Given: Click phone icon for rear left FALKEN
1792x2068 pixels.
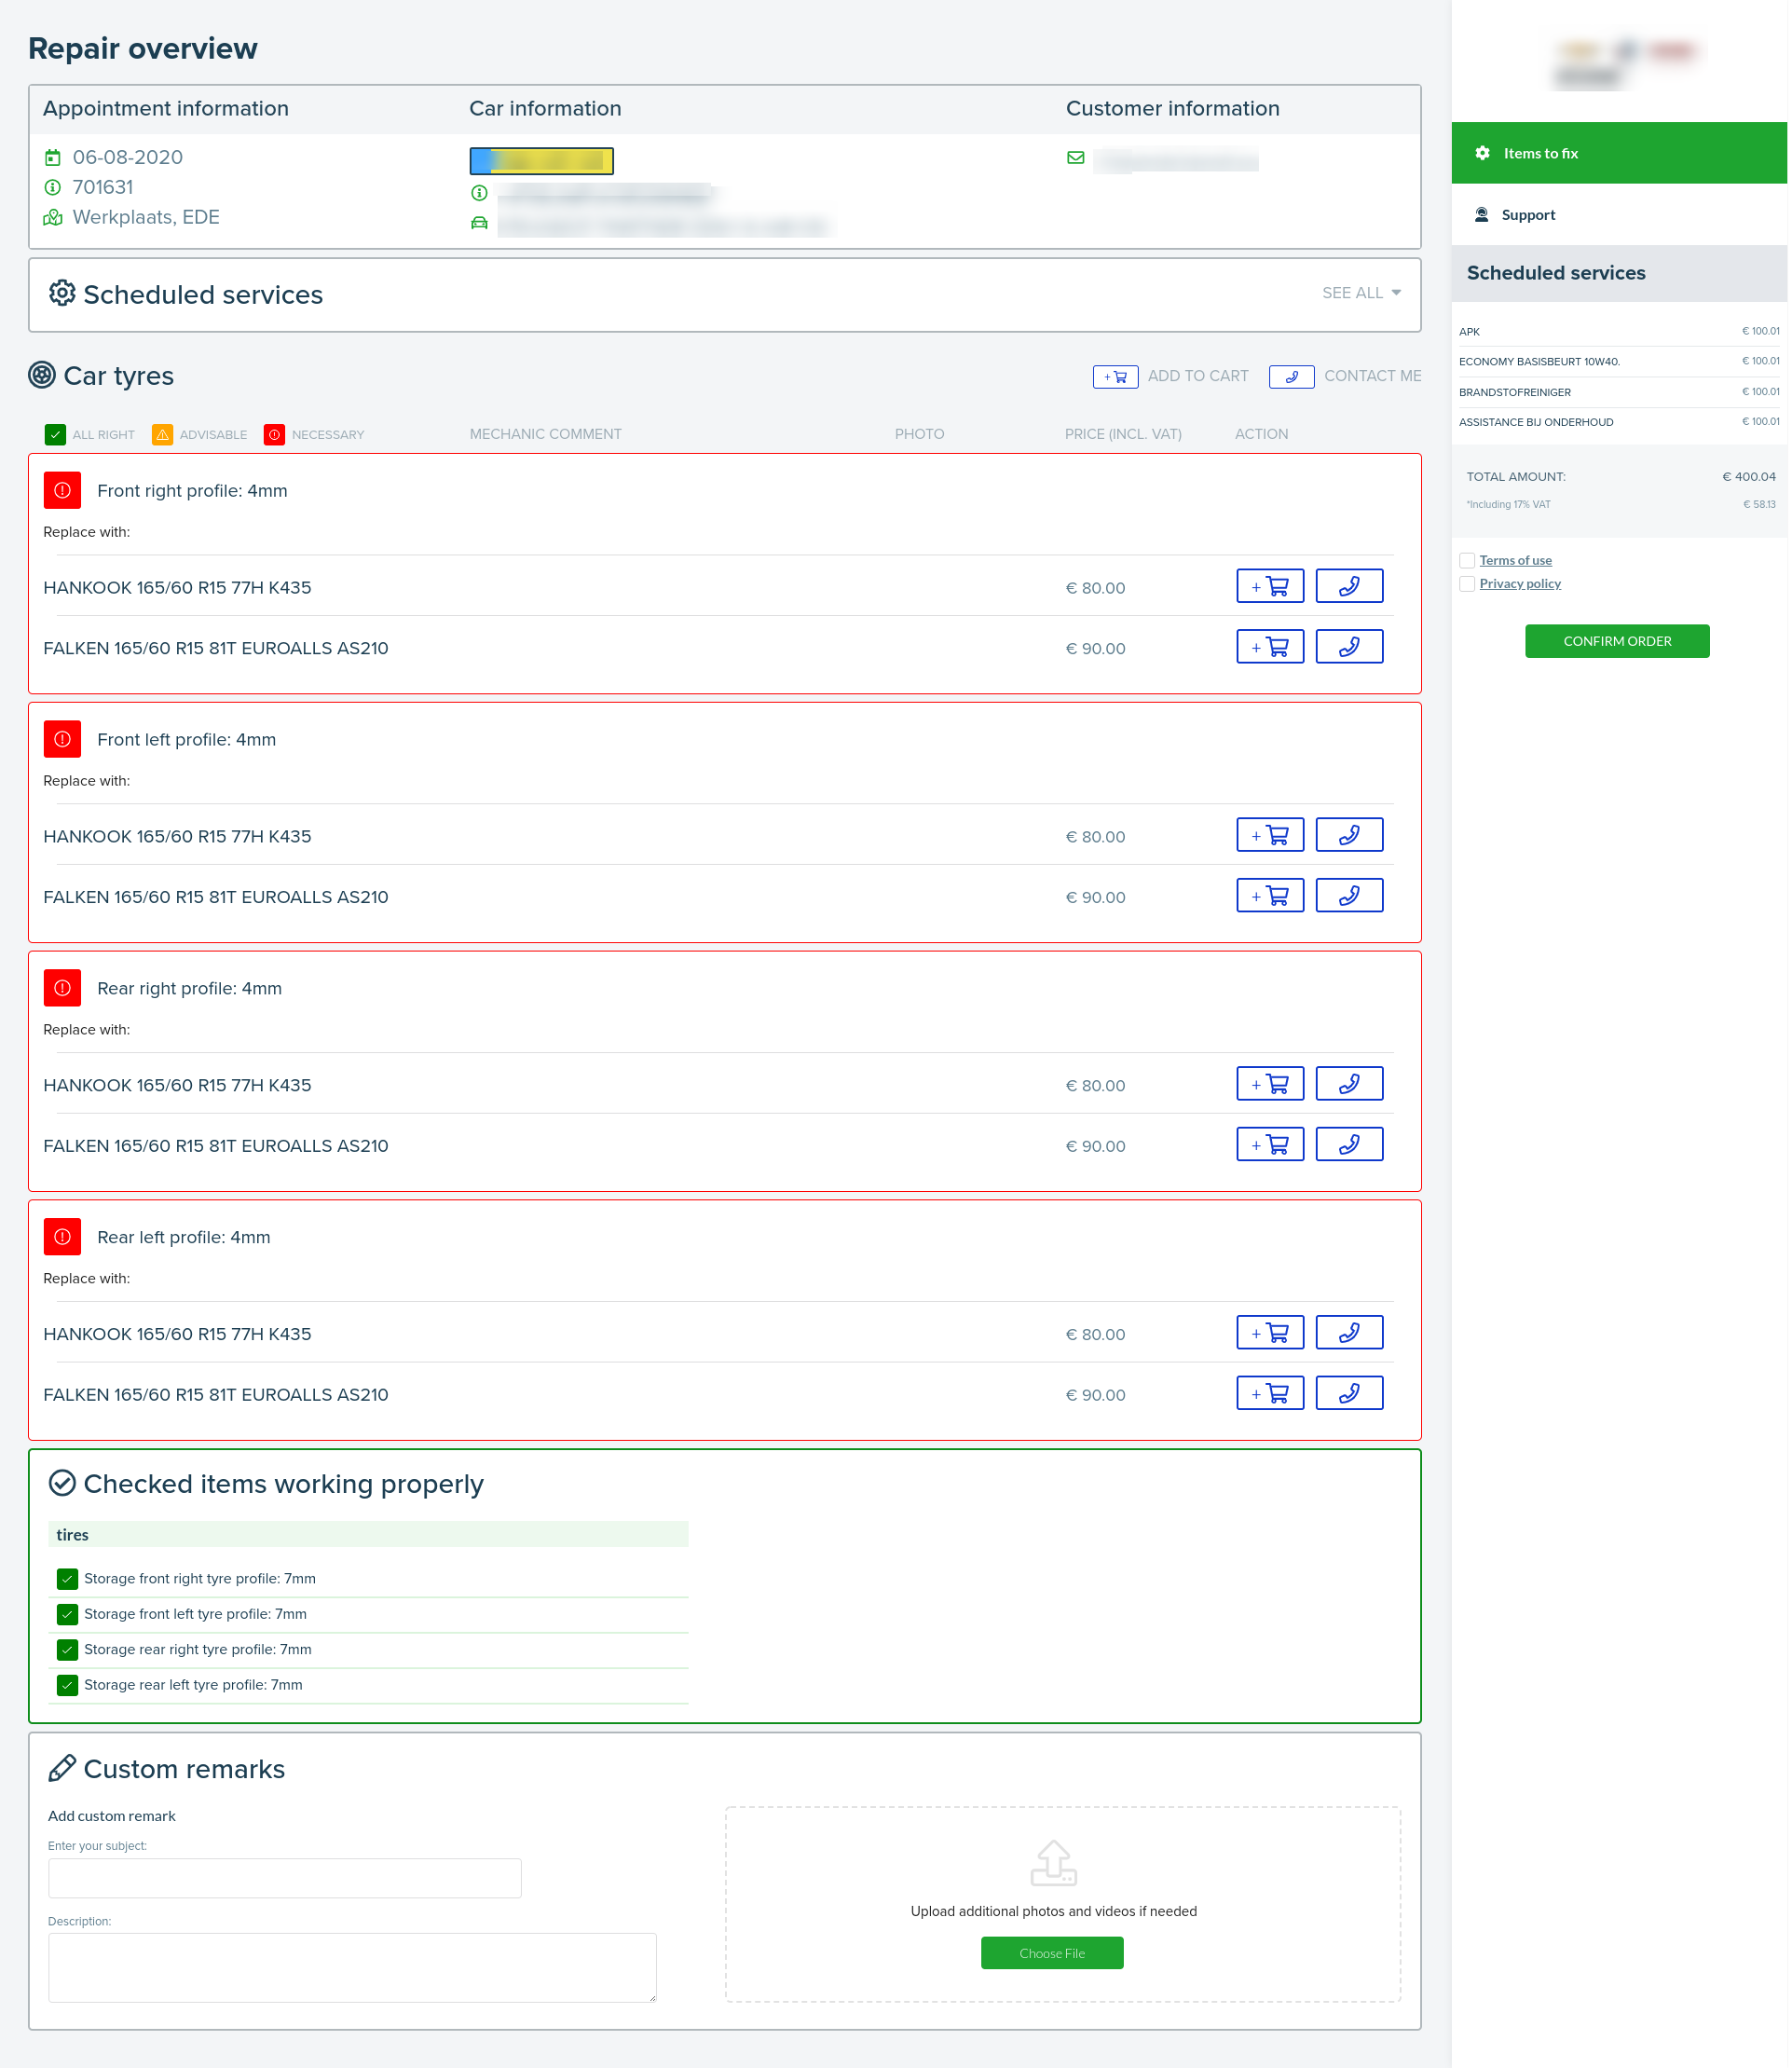Looking at the screenshot, I should pos(1349,1393).
